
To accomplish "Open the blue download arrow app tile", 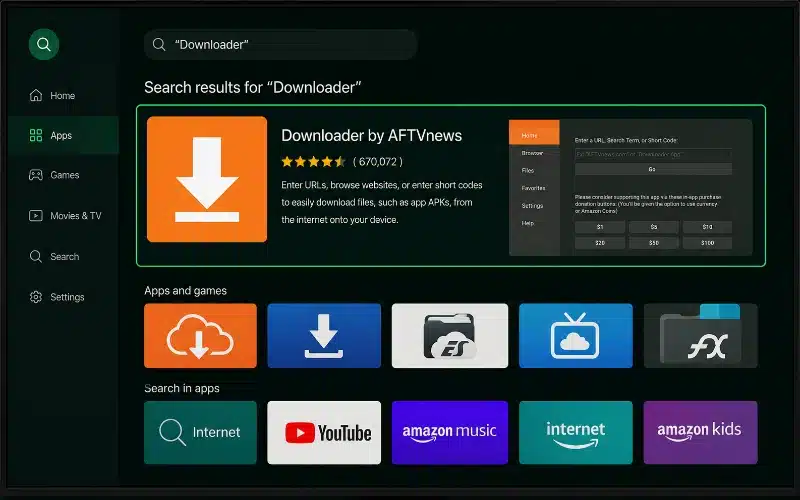I will [x=324, y=336].
